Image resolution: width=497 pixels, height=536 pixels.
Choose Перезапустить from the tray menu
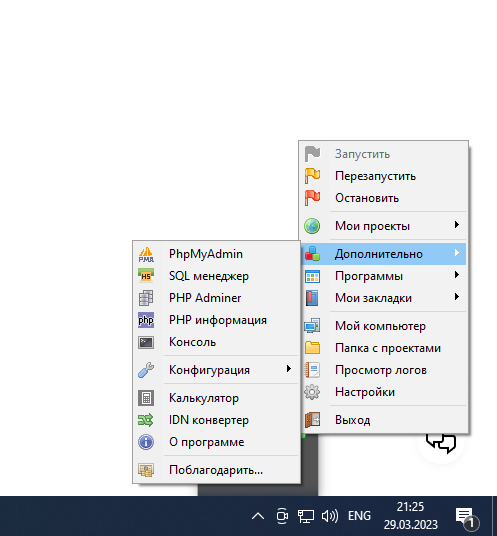(384, 176)
